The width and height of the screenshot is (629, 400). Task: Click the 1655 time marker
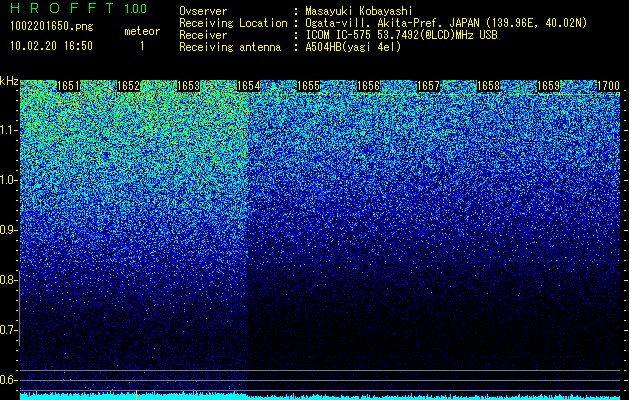tap(308, 86)
